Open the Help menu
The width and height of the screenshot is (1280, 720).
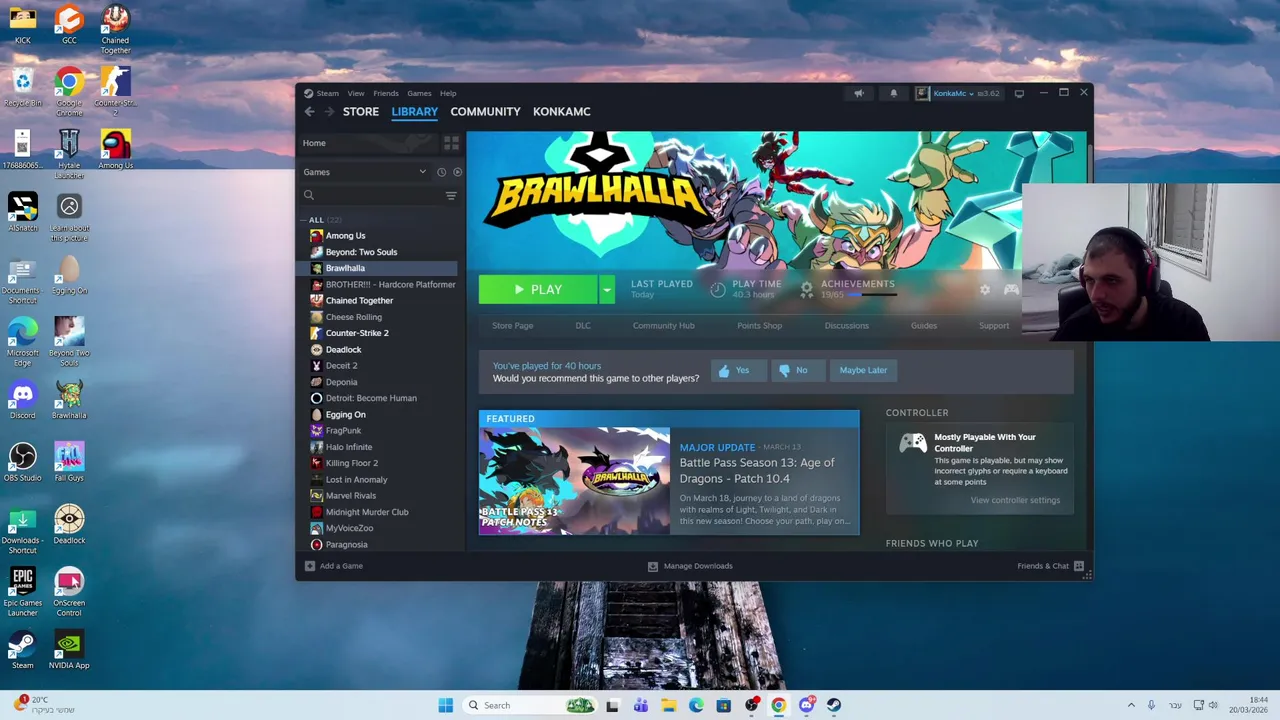pos(448,93)
